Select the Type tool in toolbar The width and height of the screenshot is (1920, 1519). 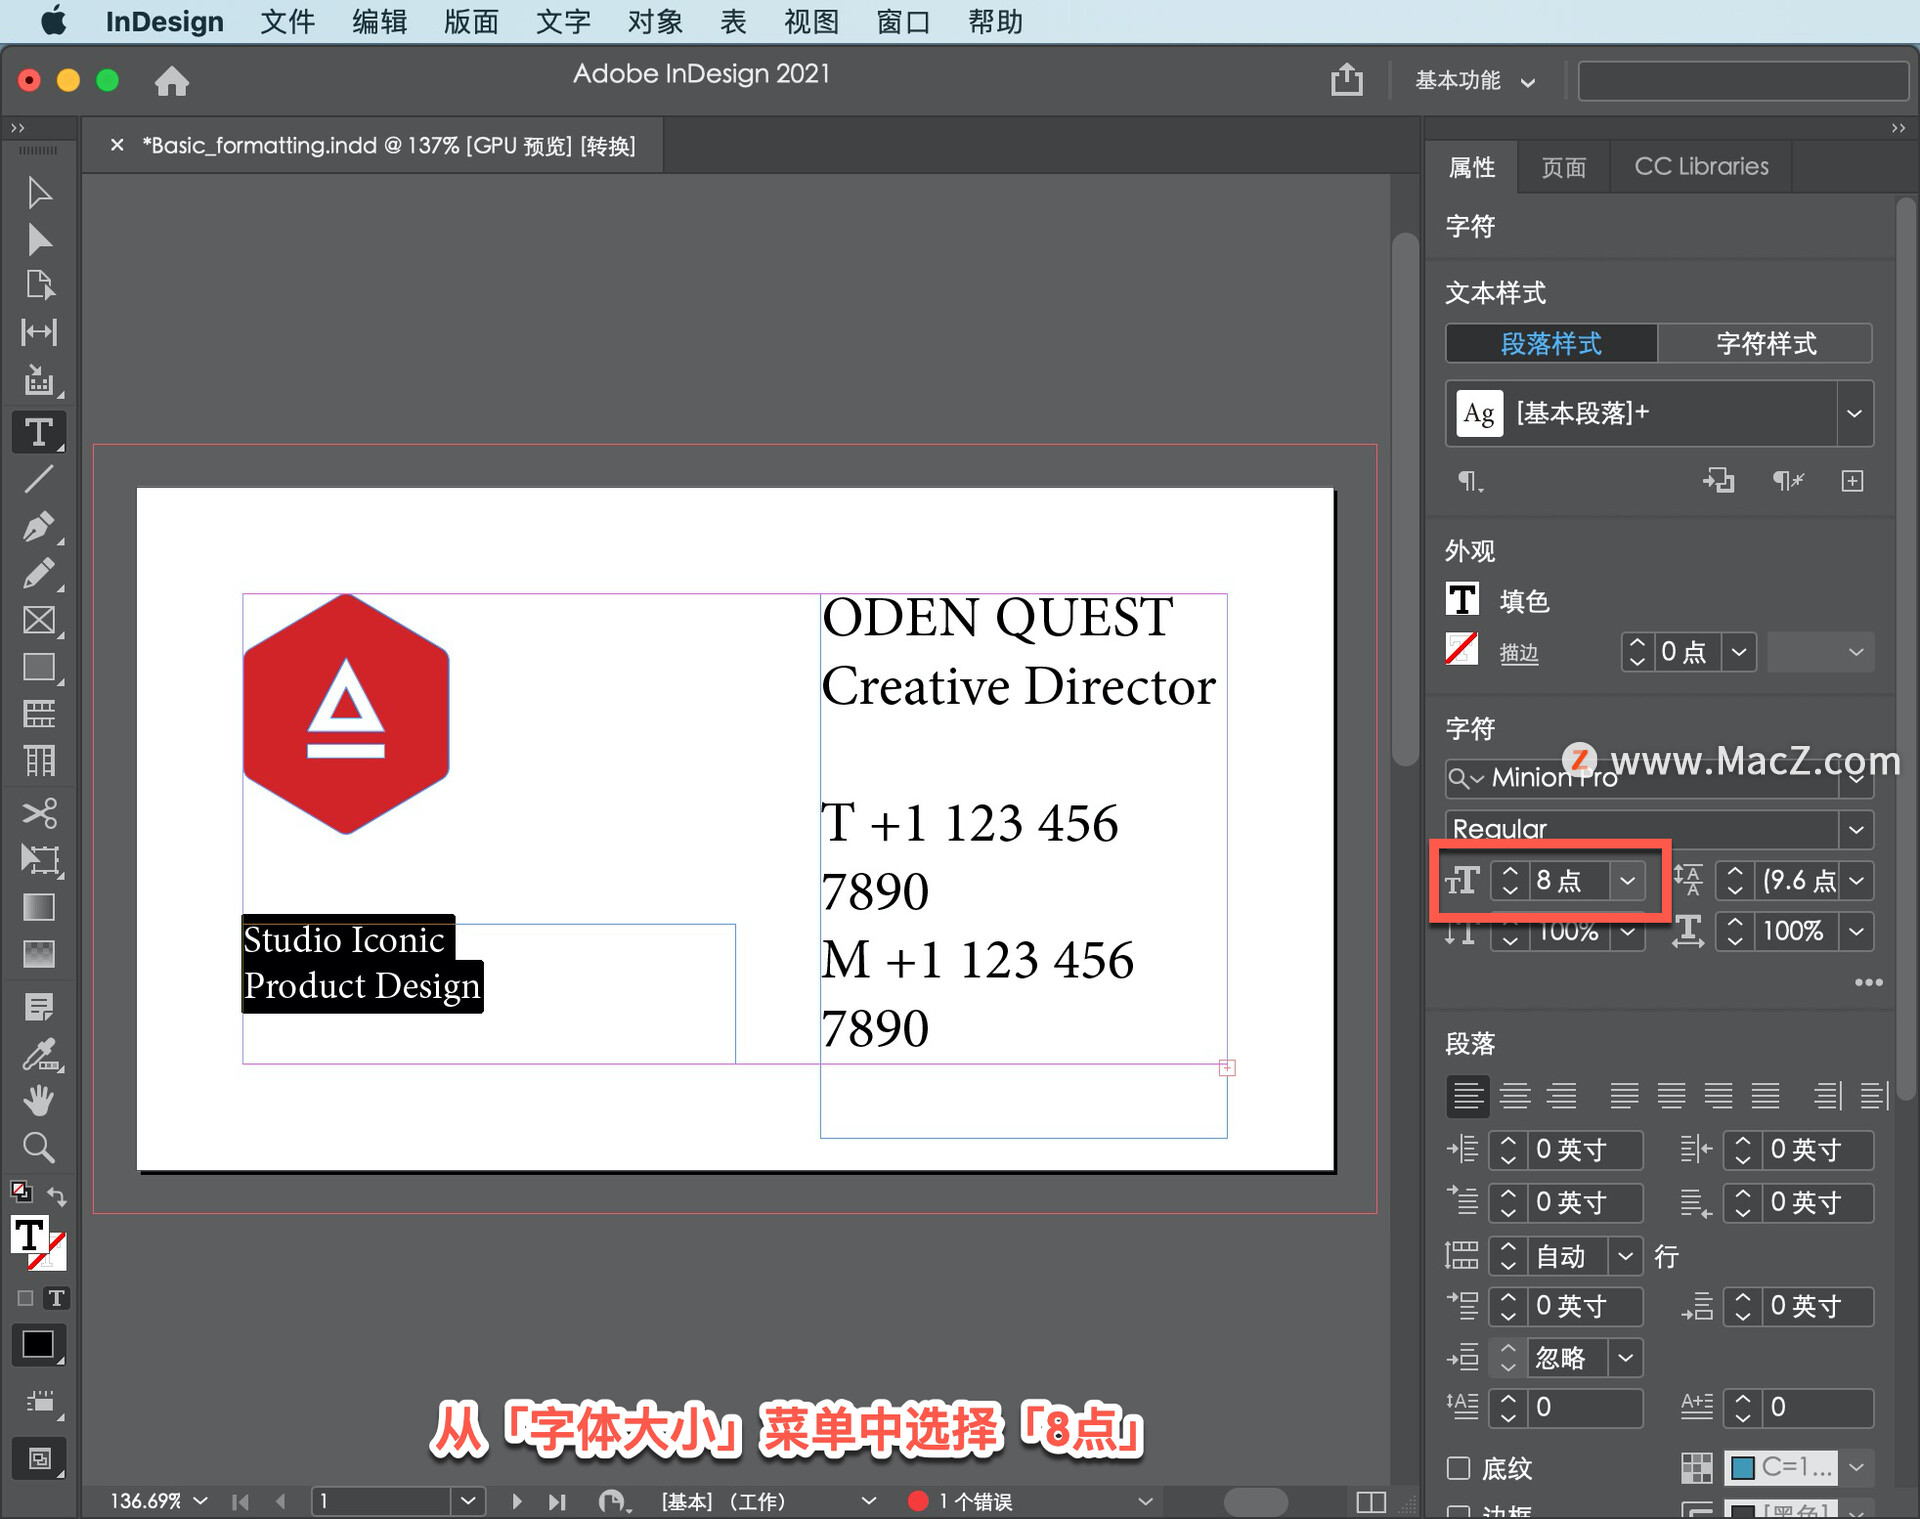[x=38, y=433]
